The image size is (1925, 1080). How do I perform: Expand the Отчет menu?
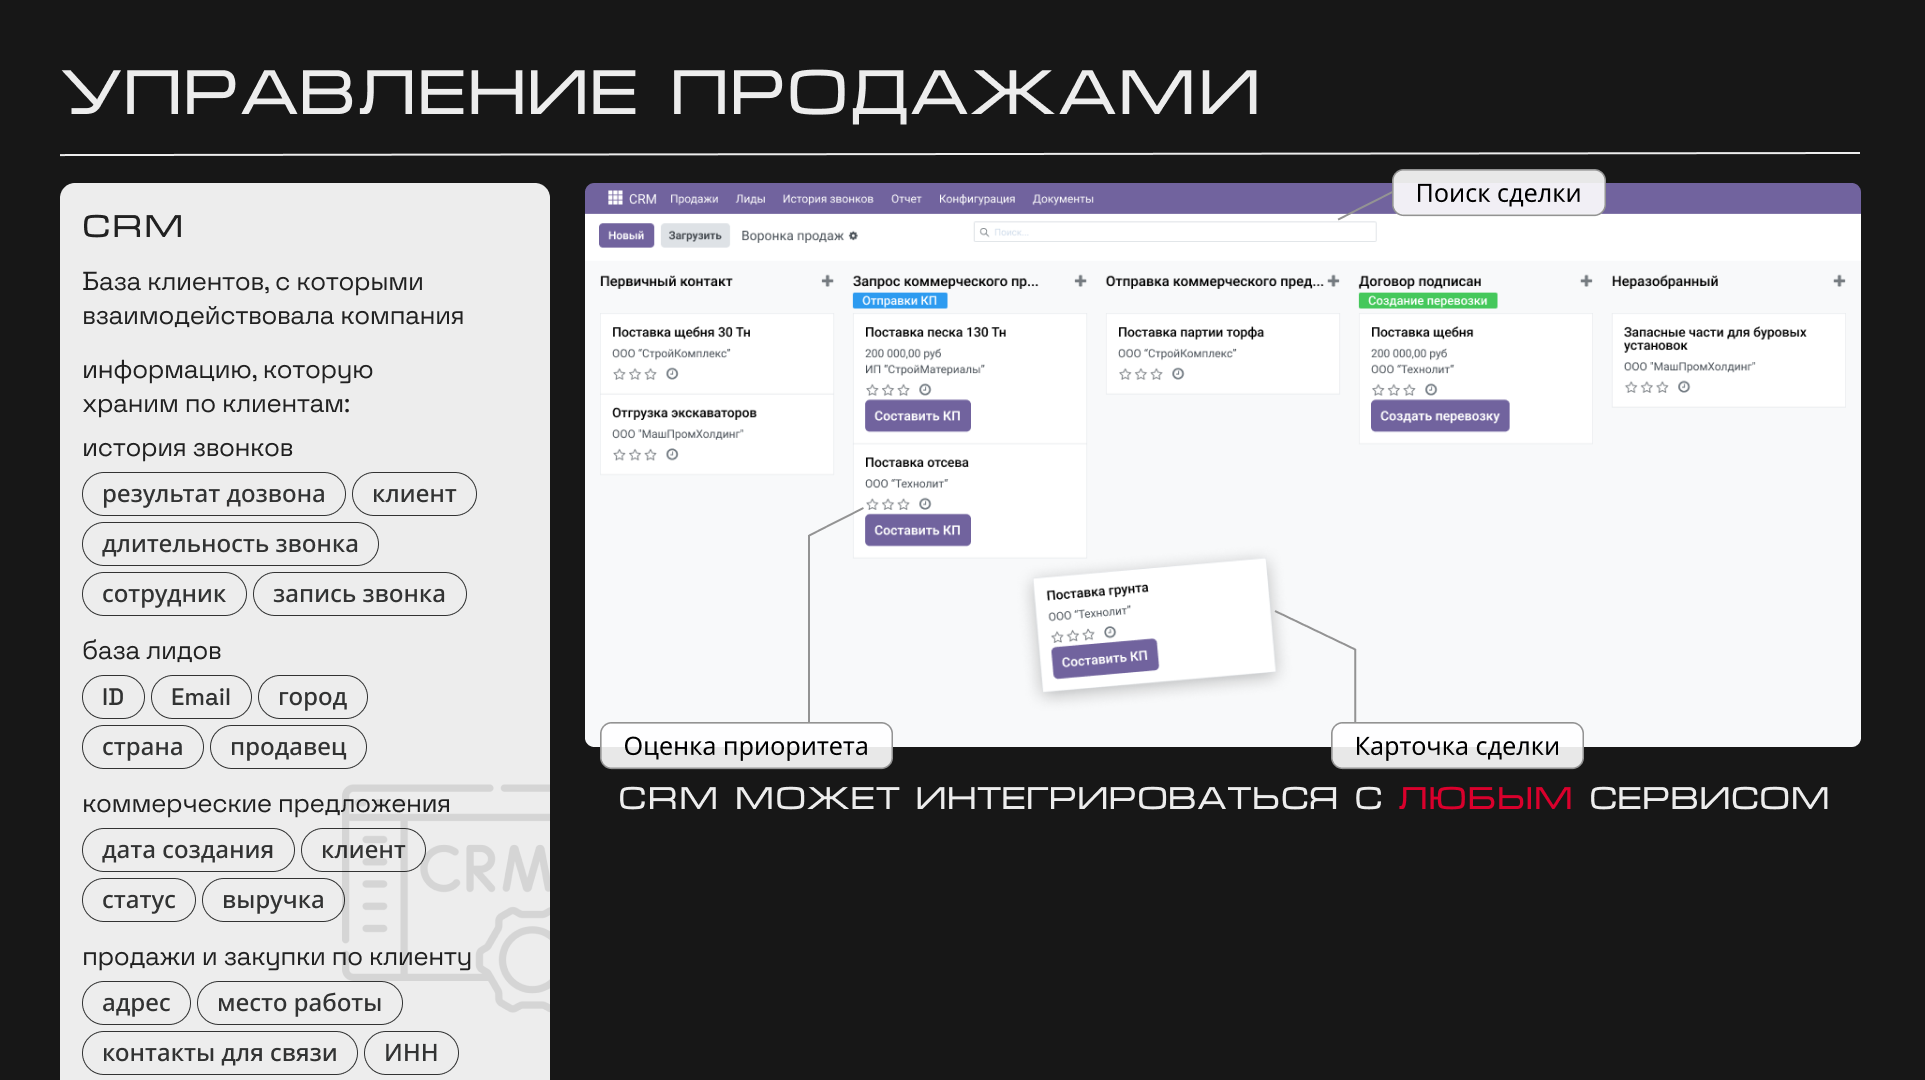click(x=906, y=199)
